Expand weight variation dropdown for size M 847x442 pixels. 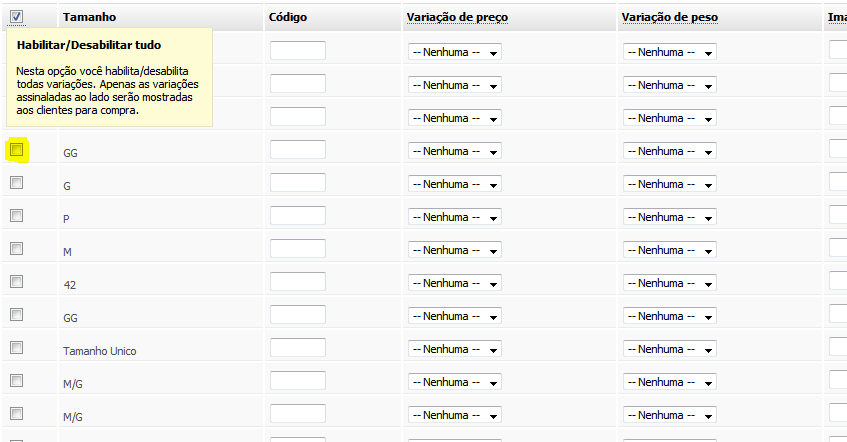[670, 250]
